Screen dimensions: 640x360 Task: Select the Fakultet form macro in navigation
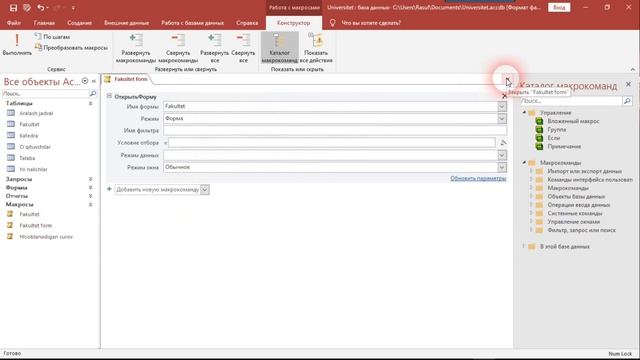pyautogui.click(x=36, y=225)
